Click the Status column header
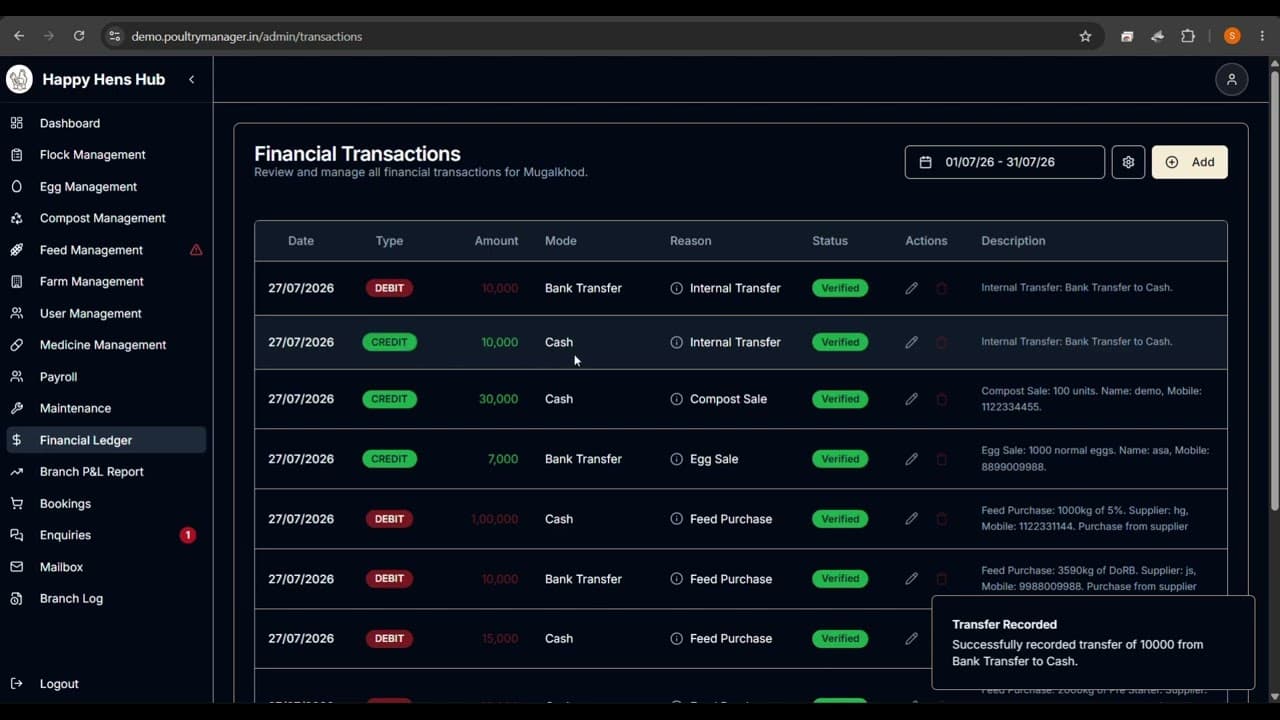This screenshot has width=1280, height=720. pos(830,241)
